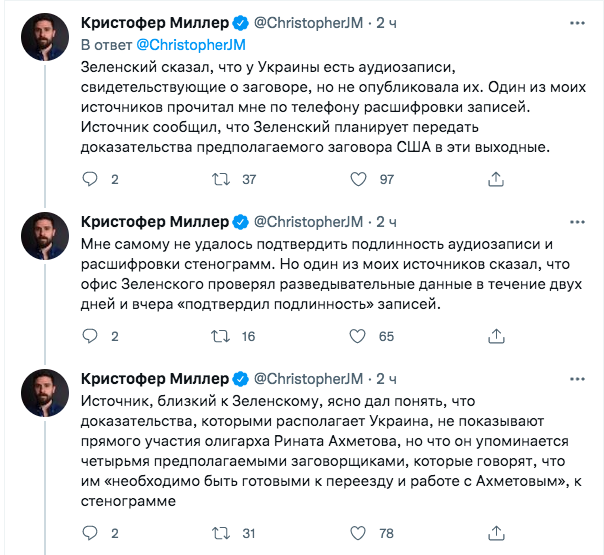Share the first tweet
Viewport: 604px width, 555px height.
493,179
